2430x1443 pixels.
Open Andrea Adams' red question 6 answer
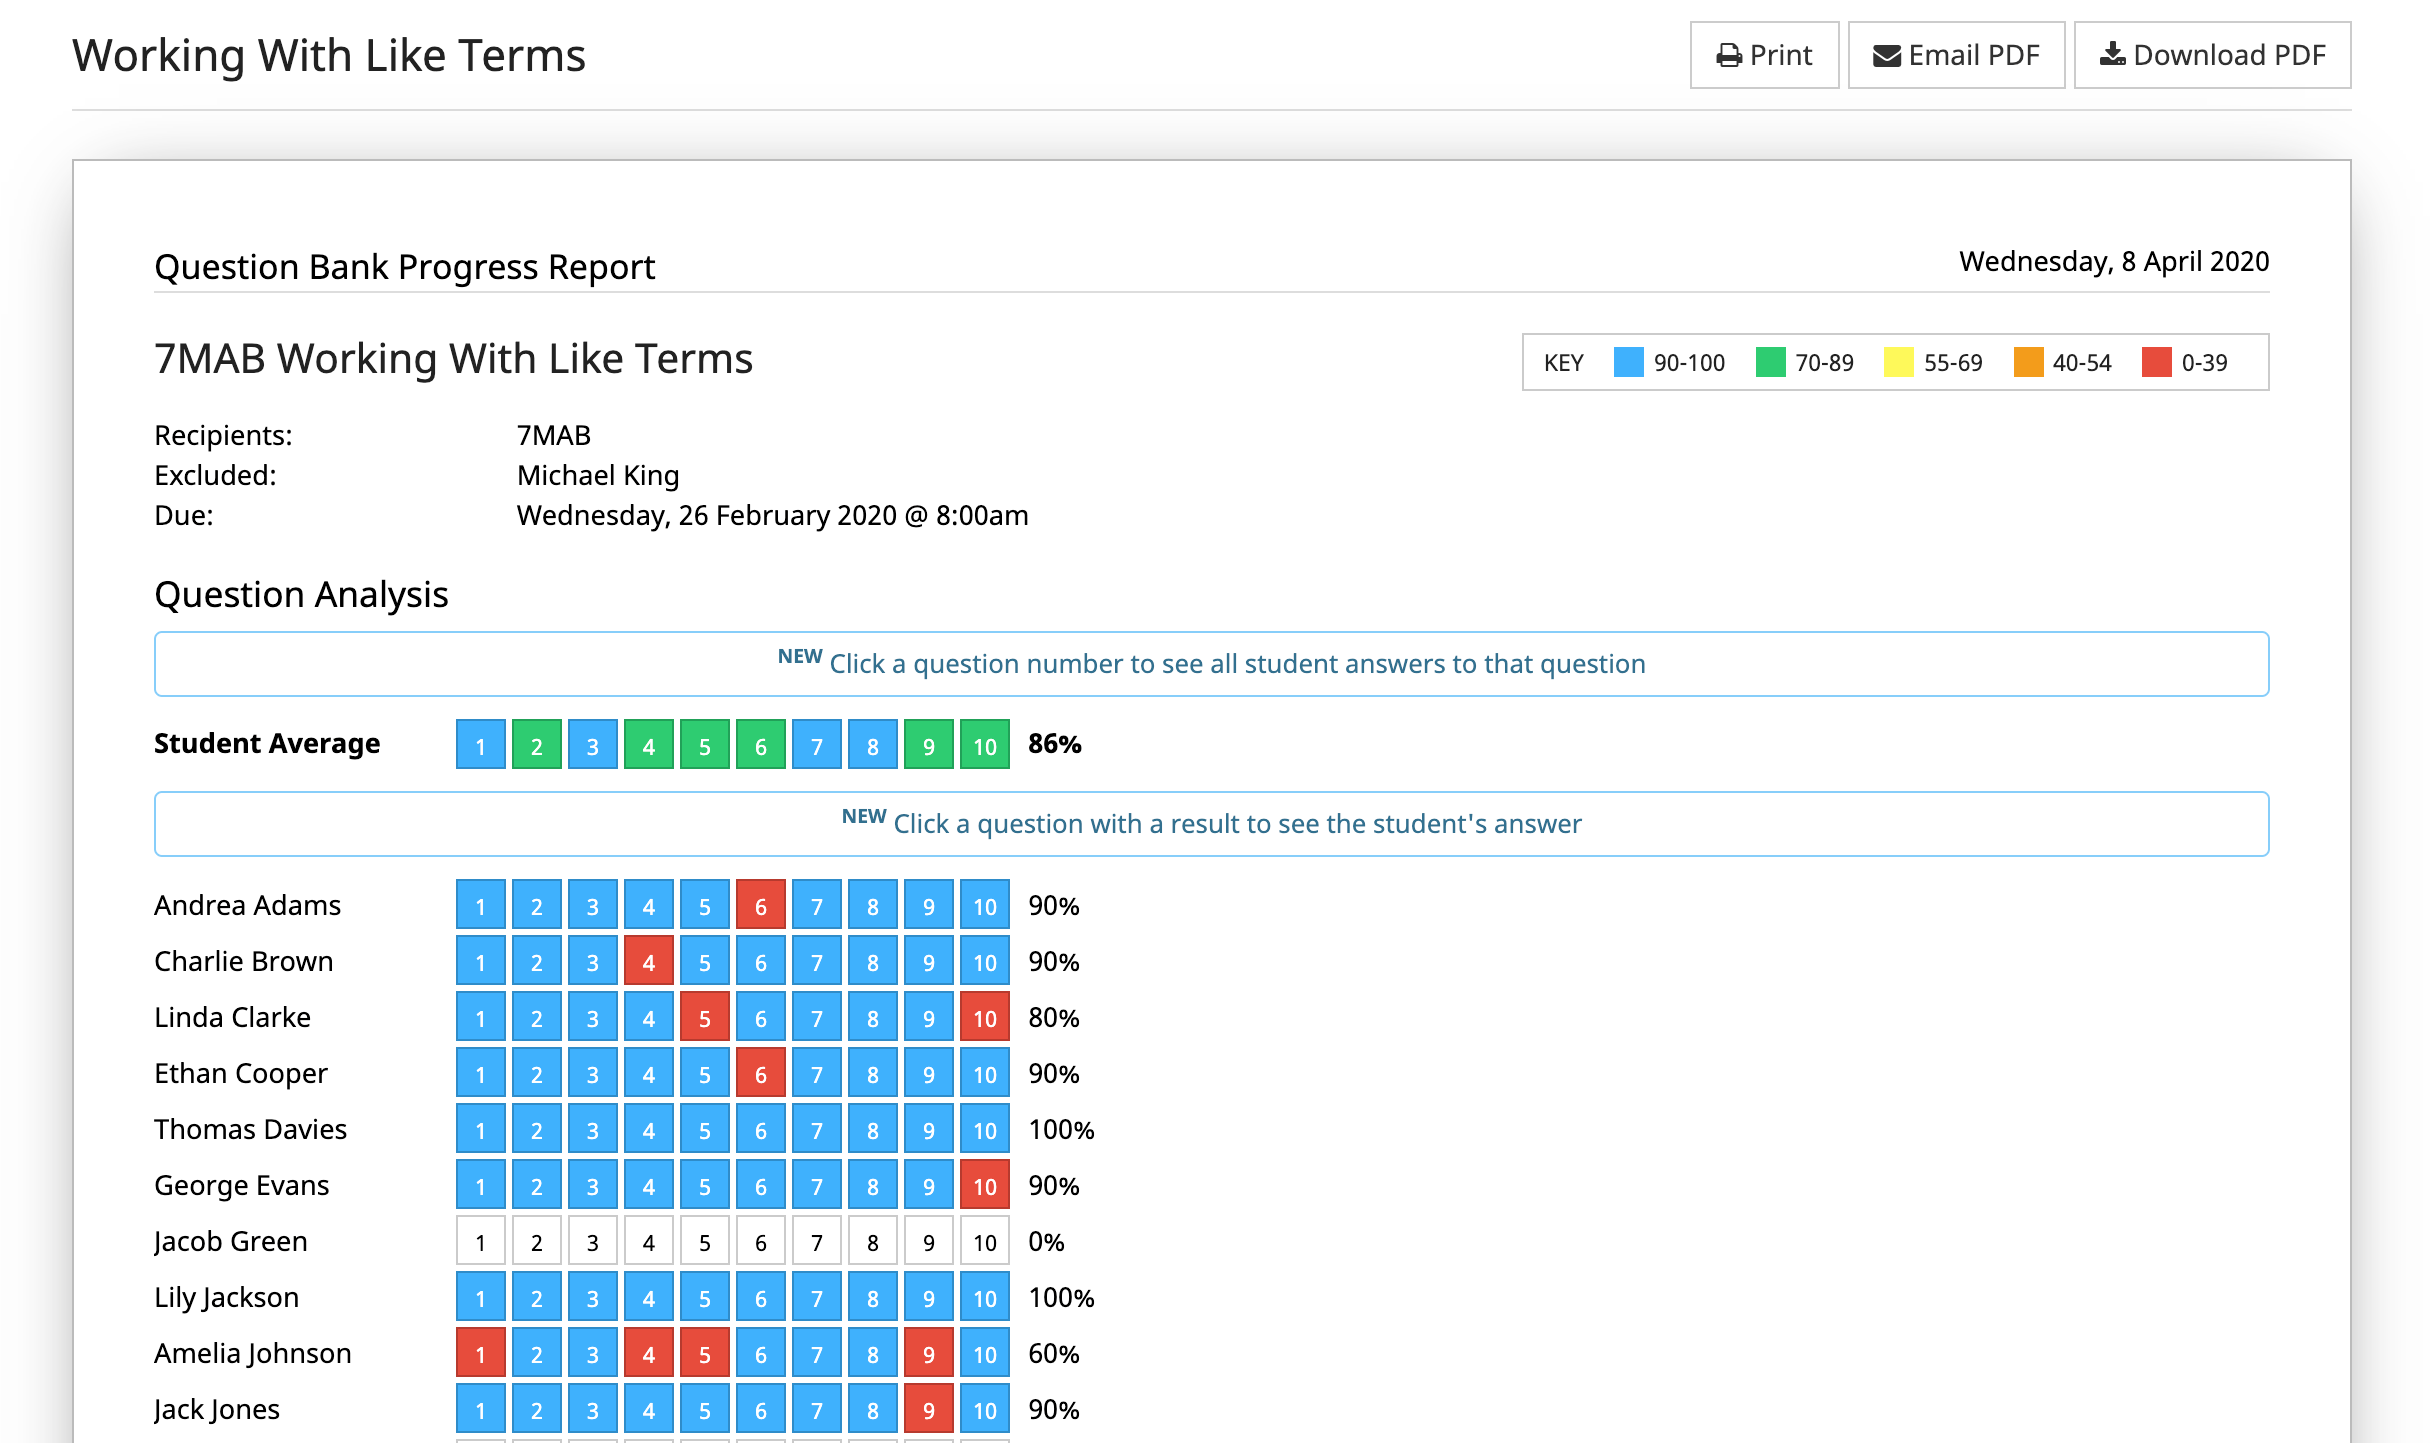tap(760, 905)
